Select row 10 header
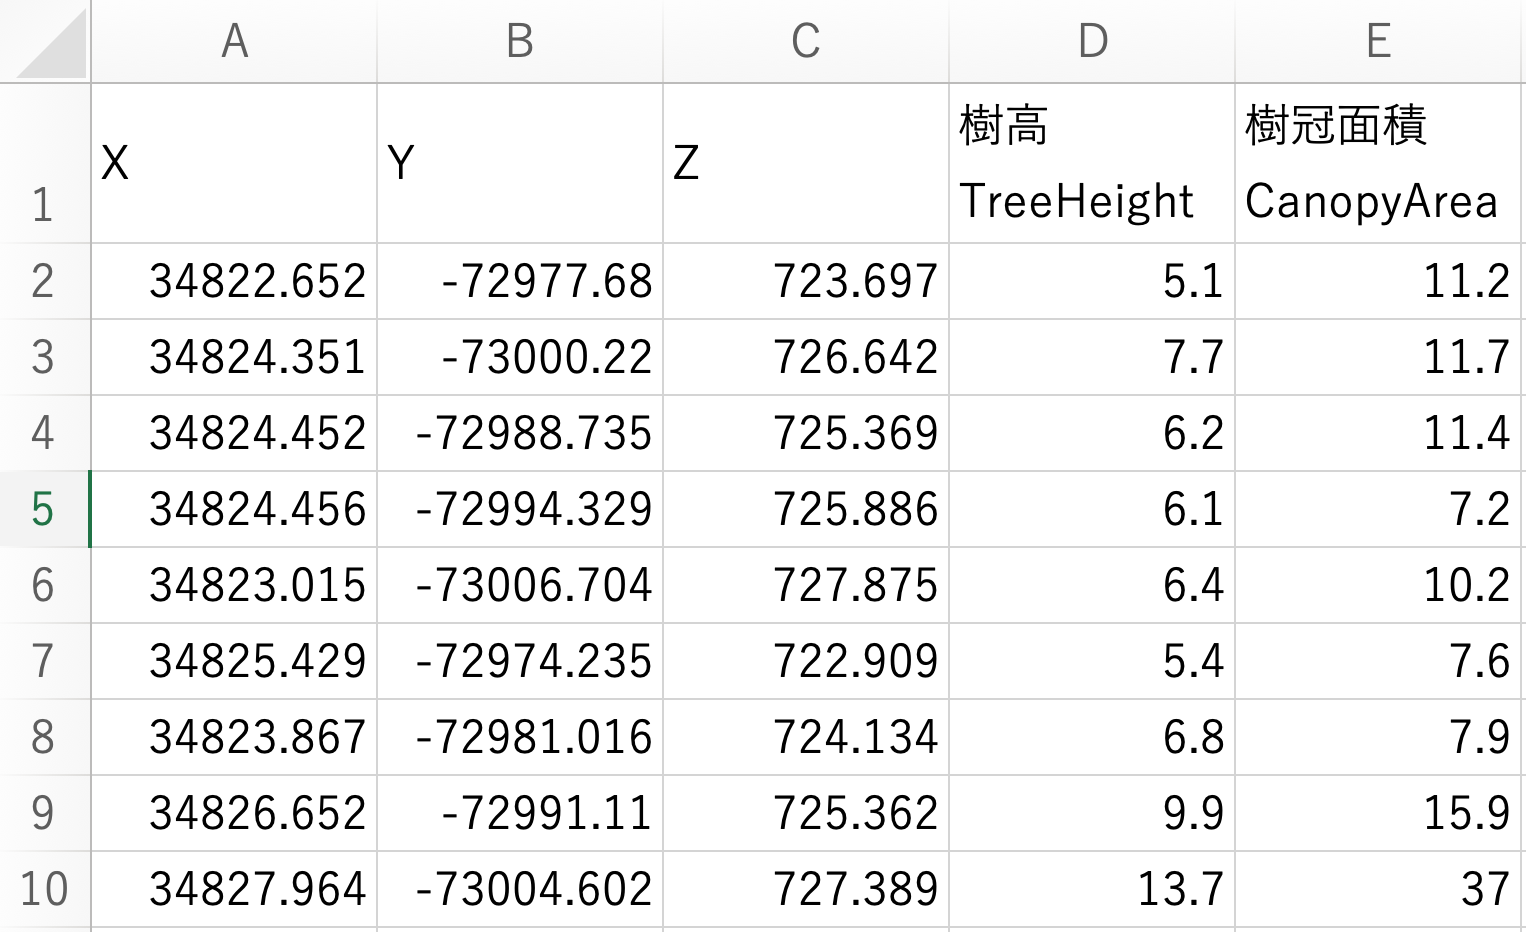Viewport: 1526px width, 932px height. tap(45, 887)
